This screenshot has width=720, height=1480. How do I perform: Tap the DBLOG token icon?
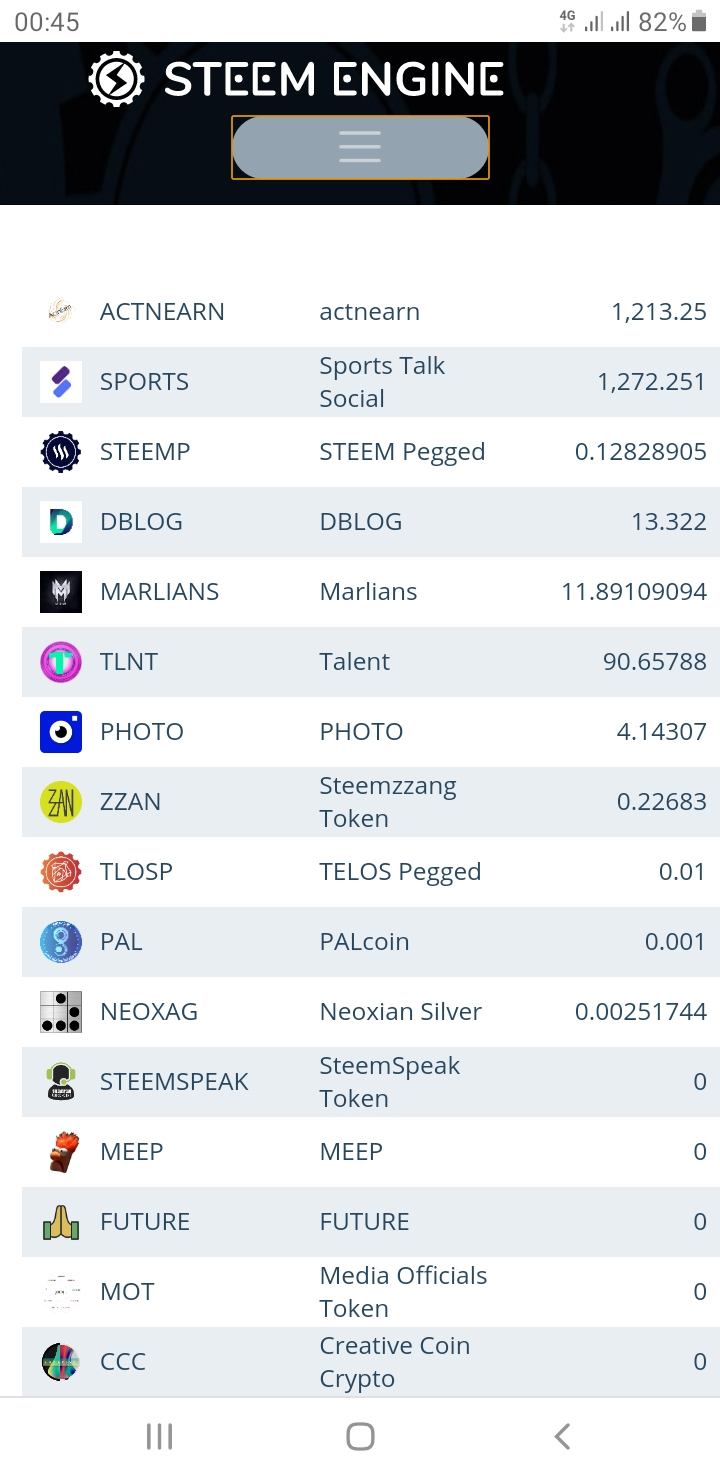61,522
